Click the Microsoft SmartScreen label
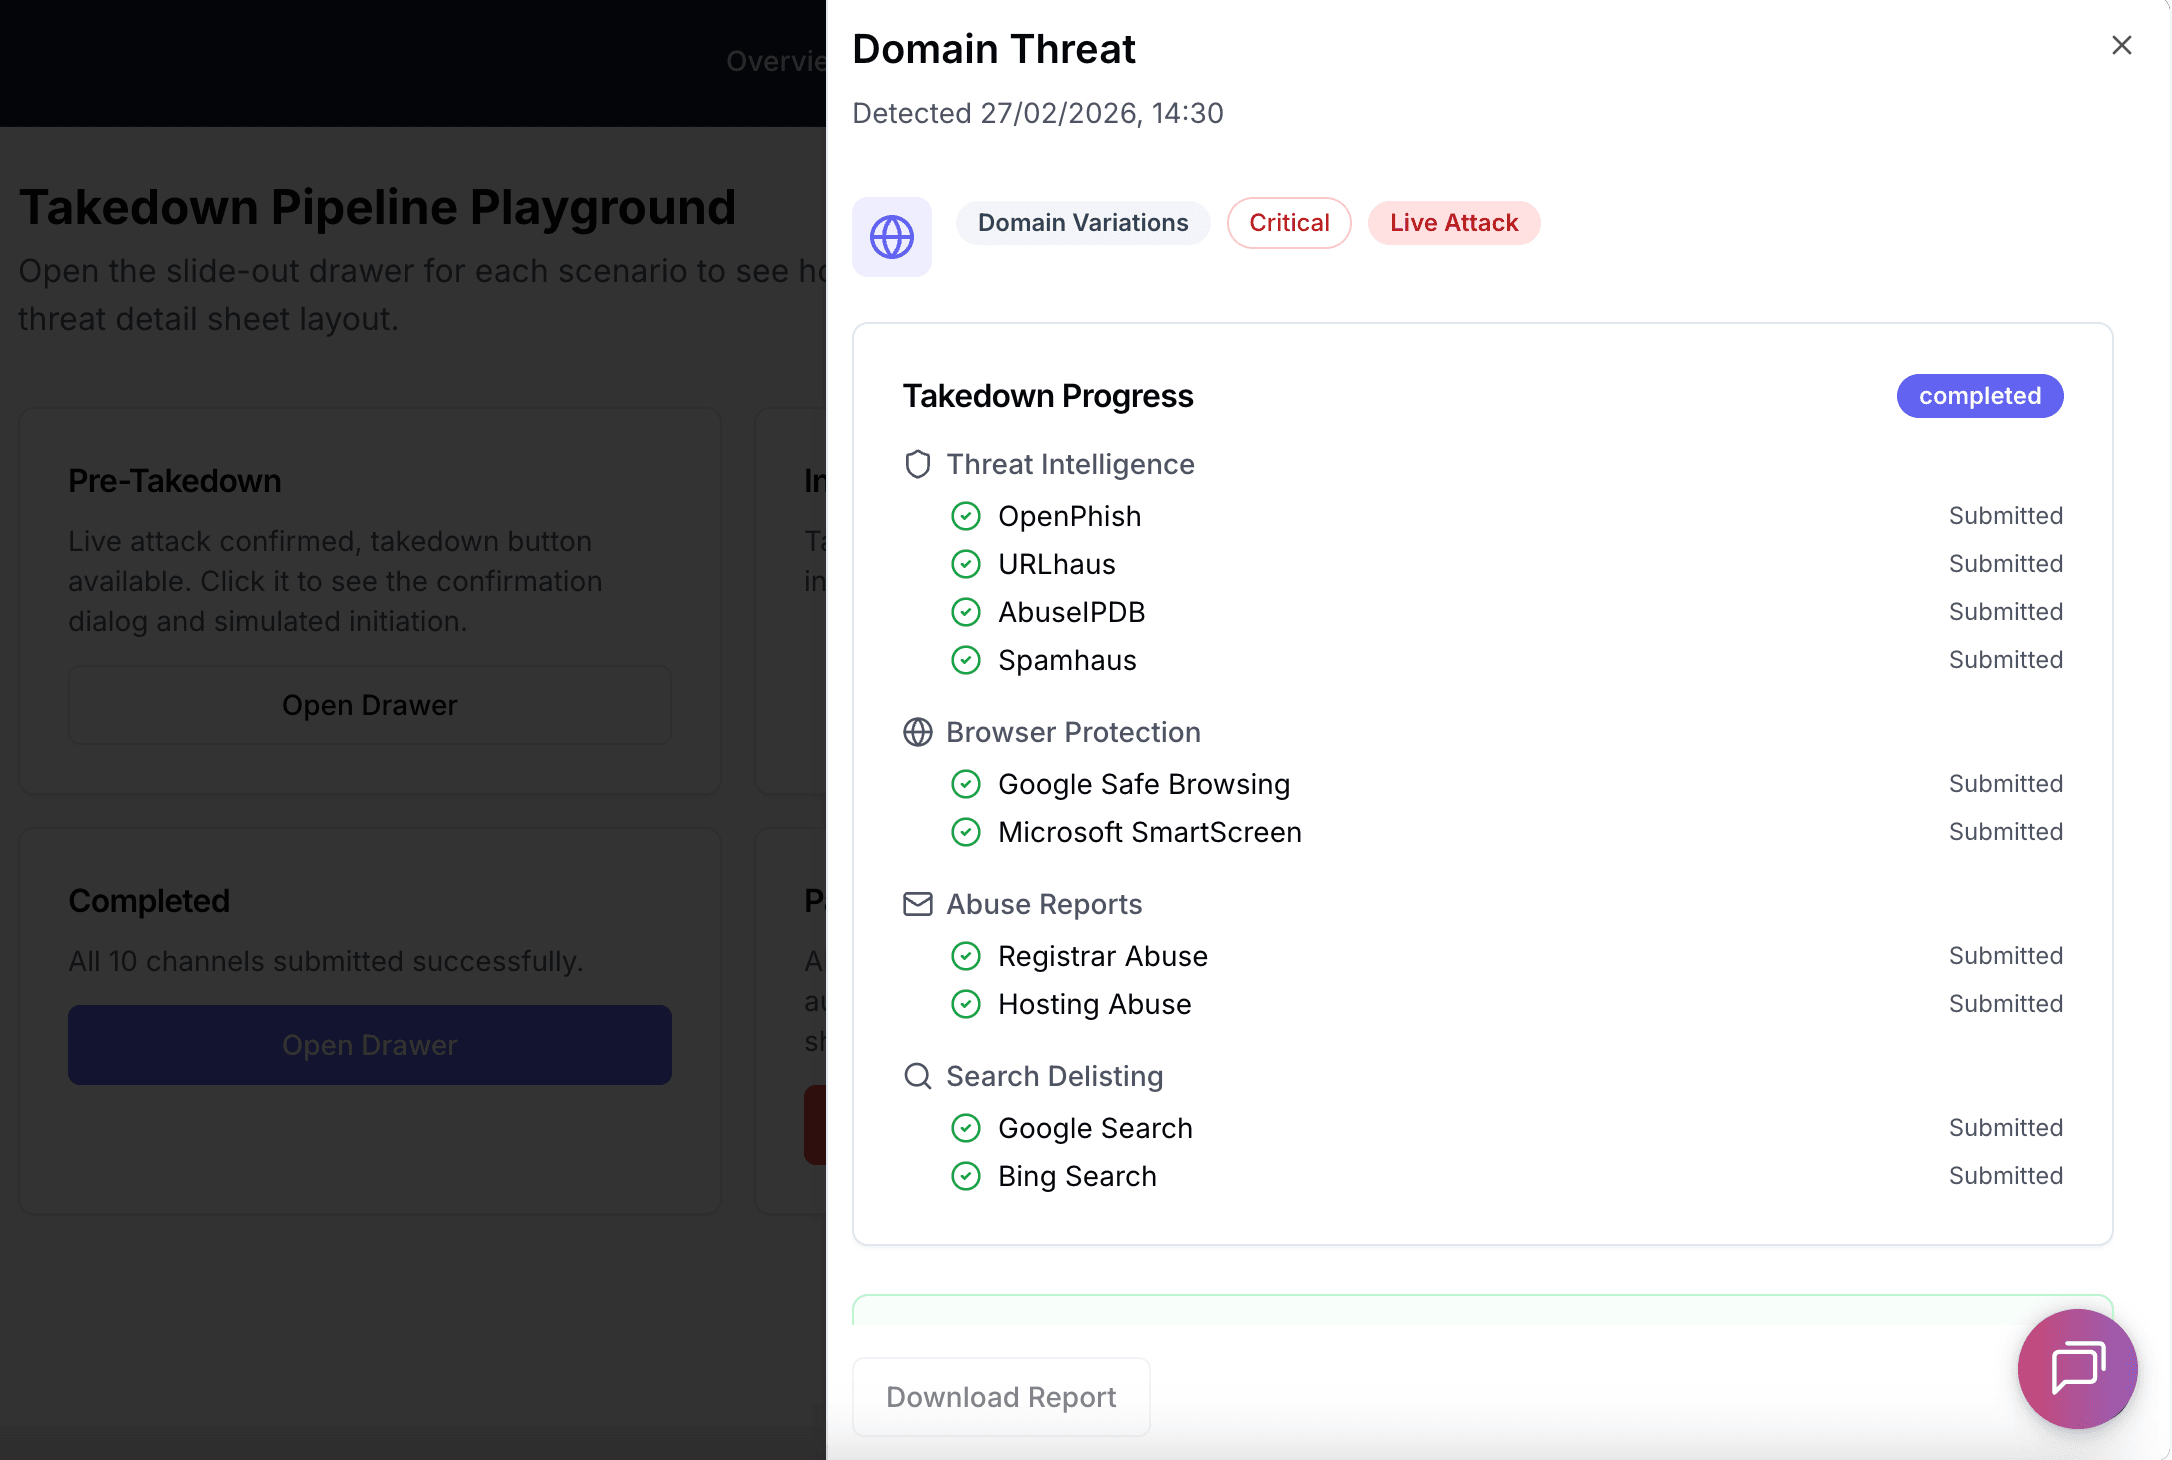Viewport: 2172px width, 1460px height. pos(1150,832)
